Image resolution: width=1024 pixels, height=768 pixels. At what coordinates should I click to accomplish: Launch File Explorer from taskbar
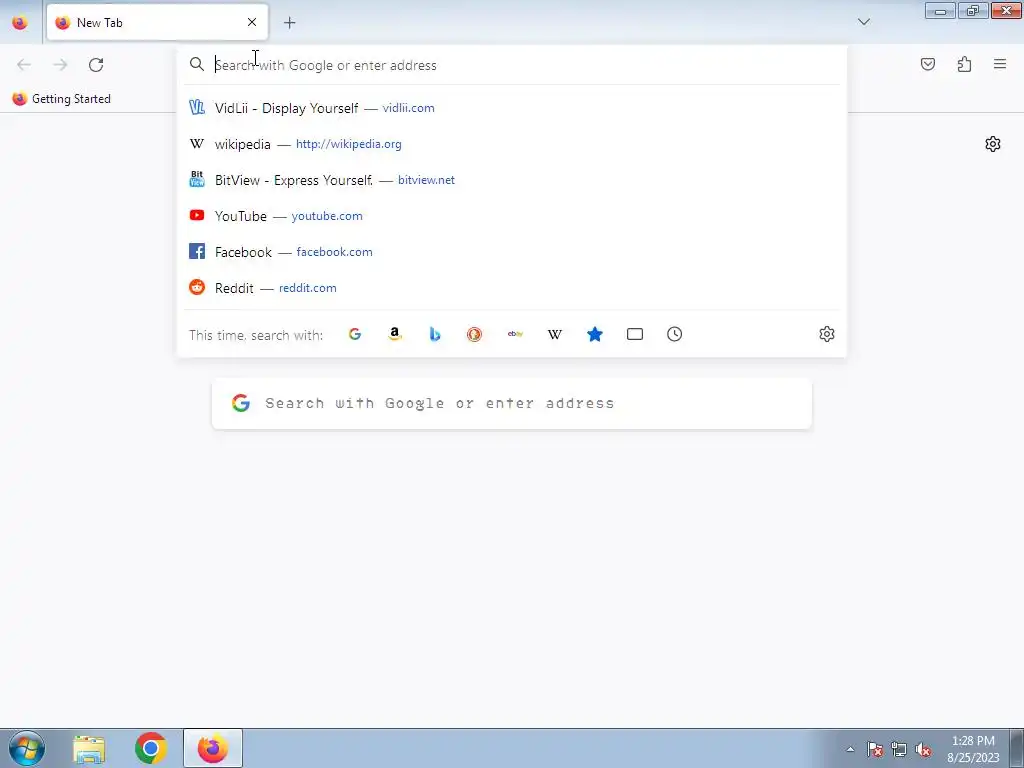89,749
